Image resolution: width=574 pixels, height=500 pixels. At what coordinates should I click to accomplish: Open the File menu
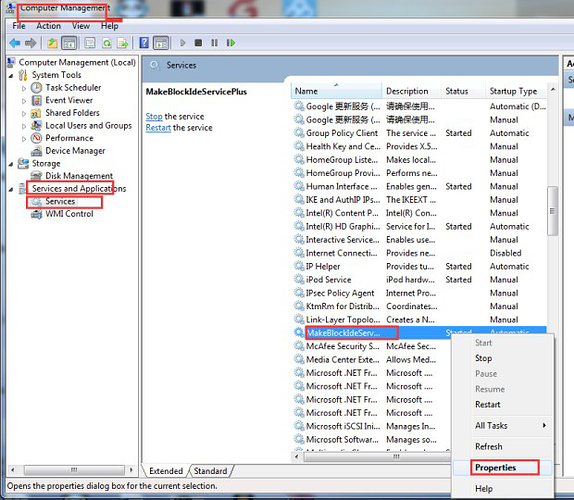(19, 26)
